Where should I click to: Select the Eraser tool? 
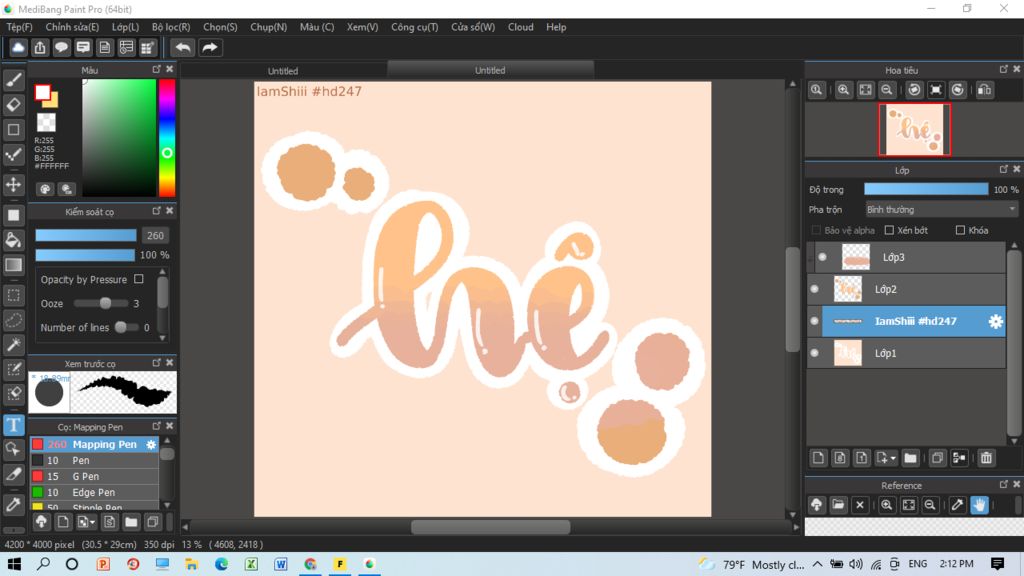pos(13,104)
